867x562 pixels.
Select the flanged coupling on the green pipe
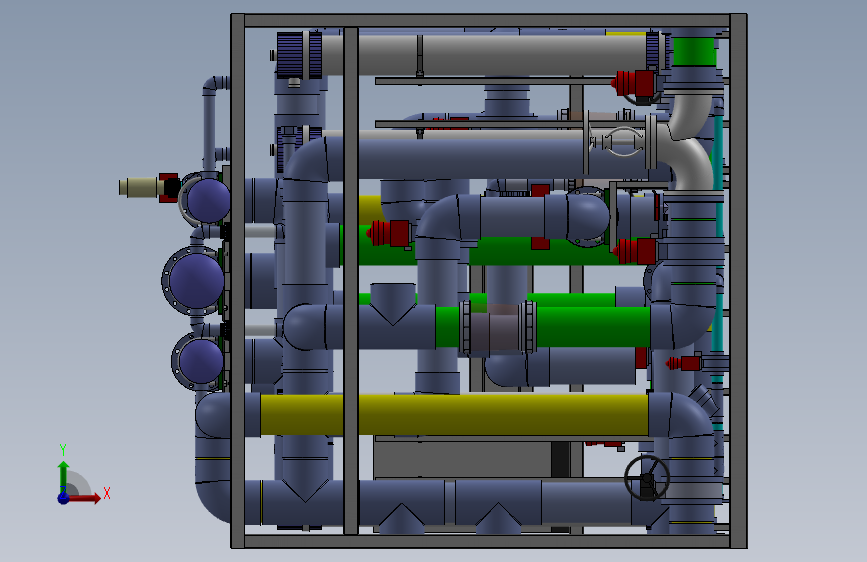(498, 327)
